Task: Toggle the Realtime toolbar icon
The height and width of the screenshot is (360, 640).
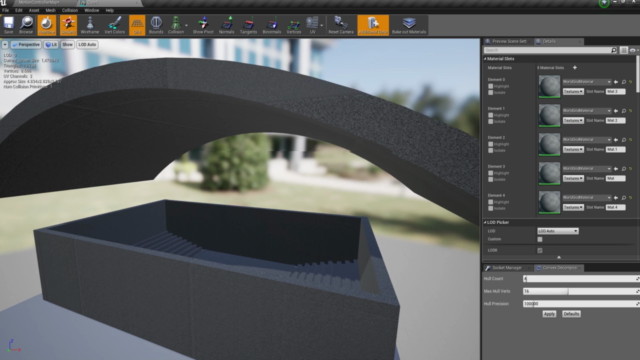Action: tap(47, 25)
